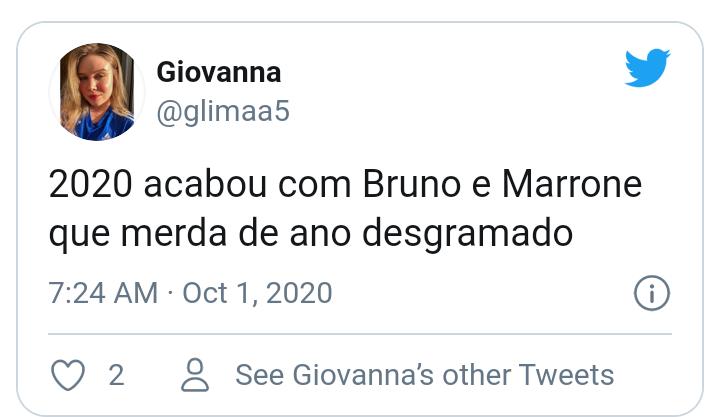Open Giovanna's profile picture
Viewport: 720px width, 417px height.
[97, 92]
